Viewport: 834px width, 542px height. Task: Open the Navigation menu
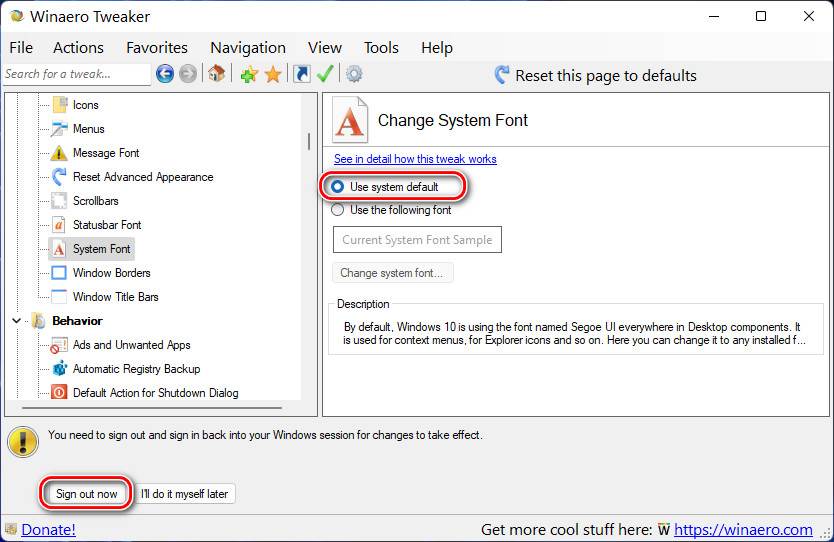248,48
